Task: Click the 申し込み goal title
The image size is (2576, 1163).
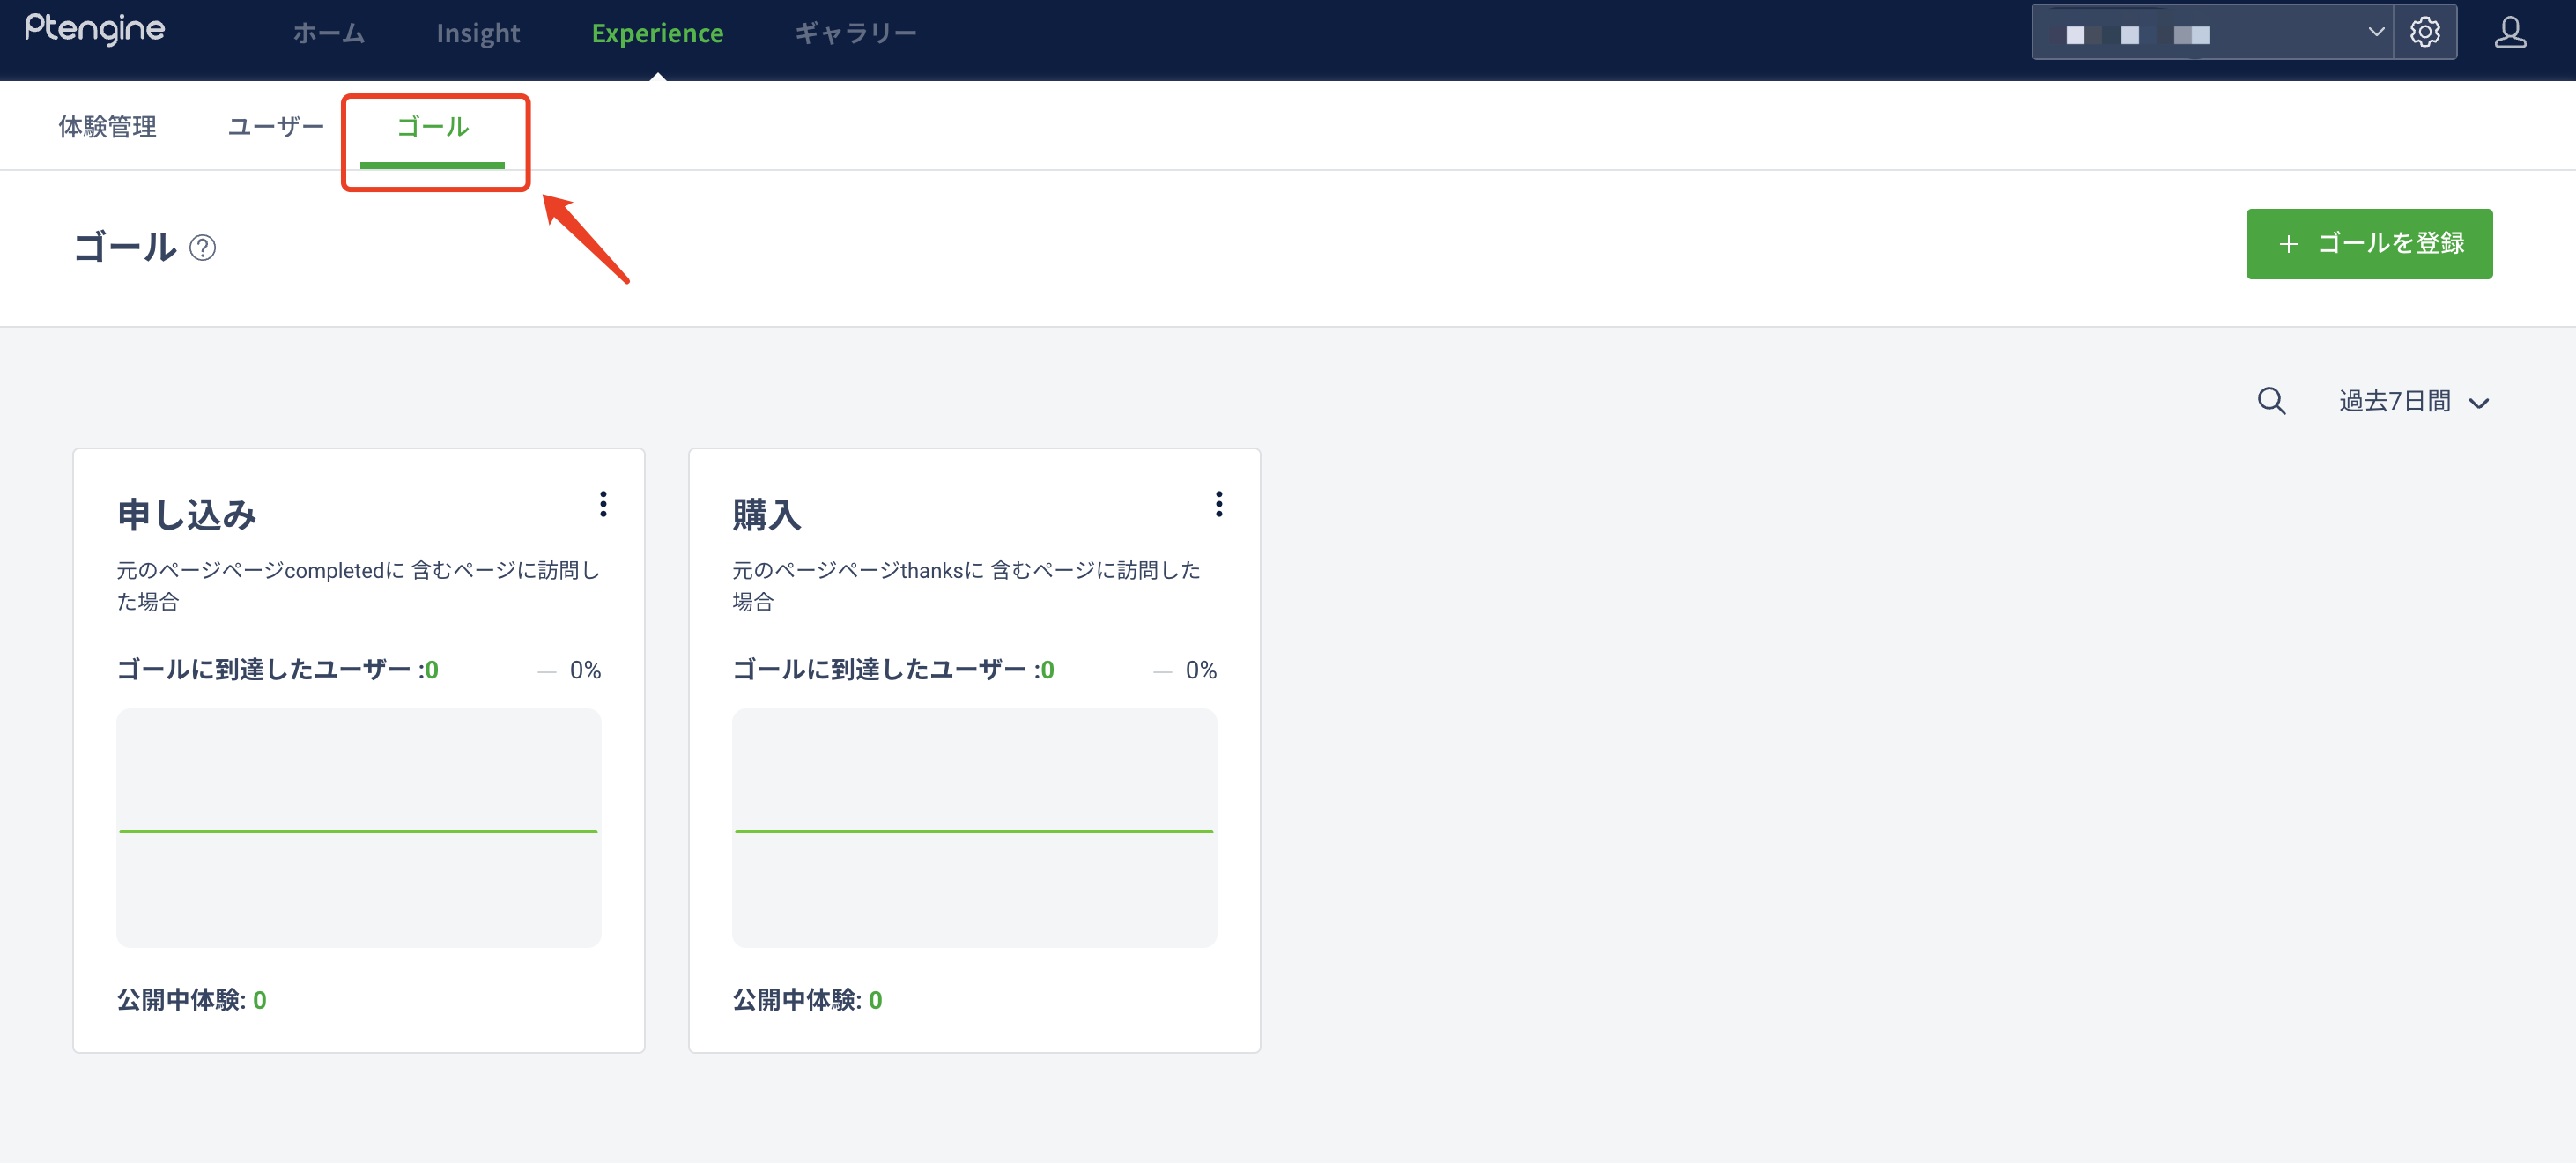Action: [187, 515]
